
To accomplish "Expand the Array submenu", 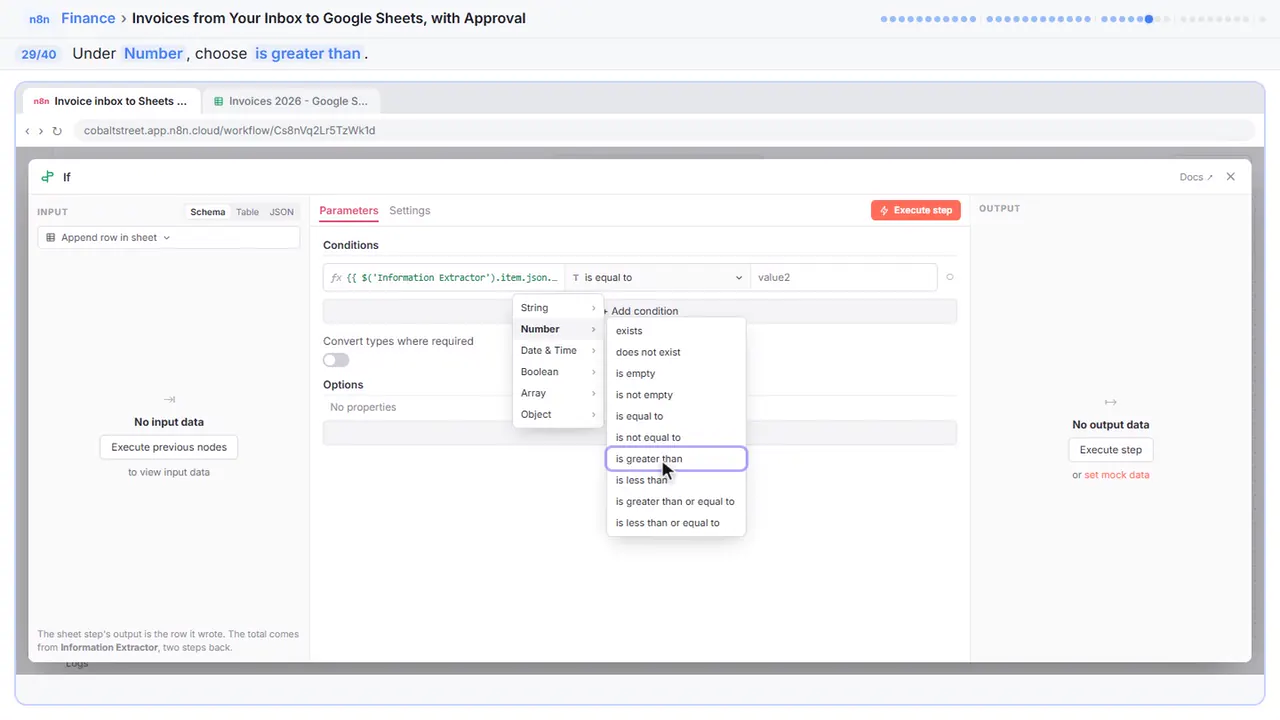I will (558, 393).
